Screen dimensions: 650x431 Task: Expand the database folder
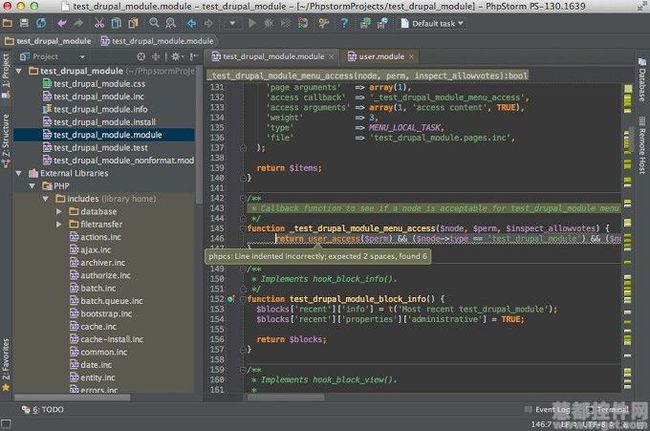[59, 211]
